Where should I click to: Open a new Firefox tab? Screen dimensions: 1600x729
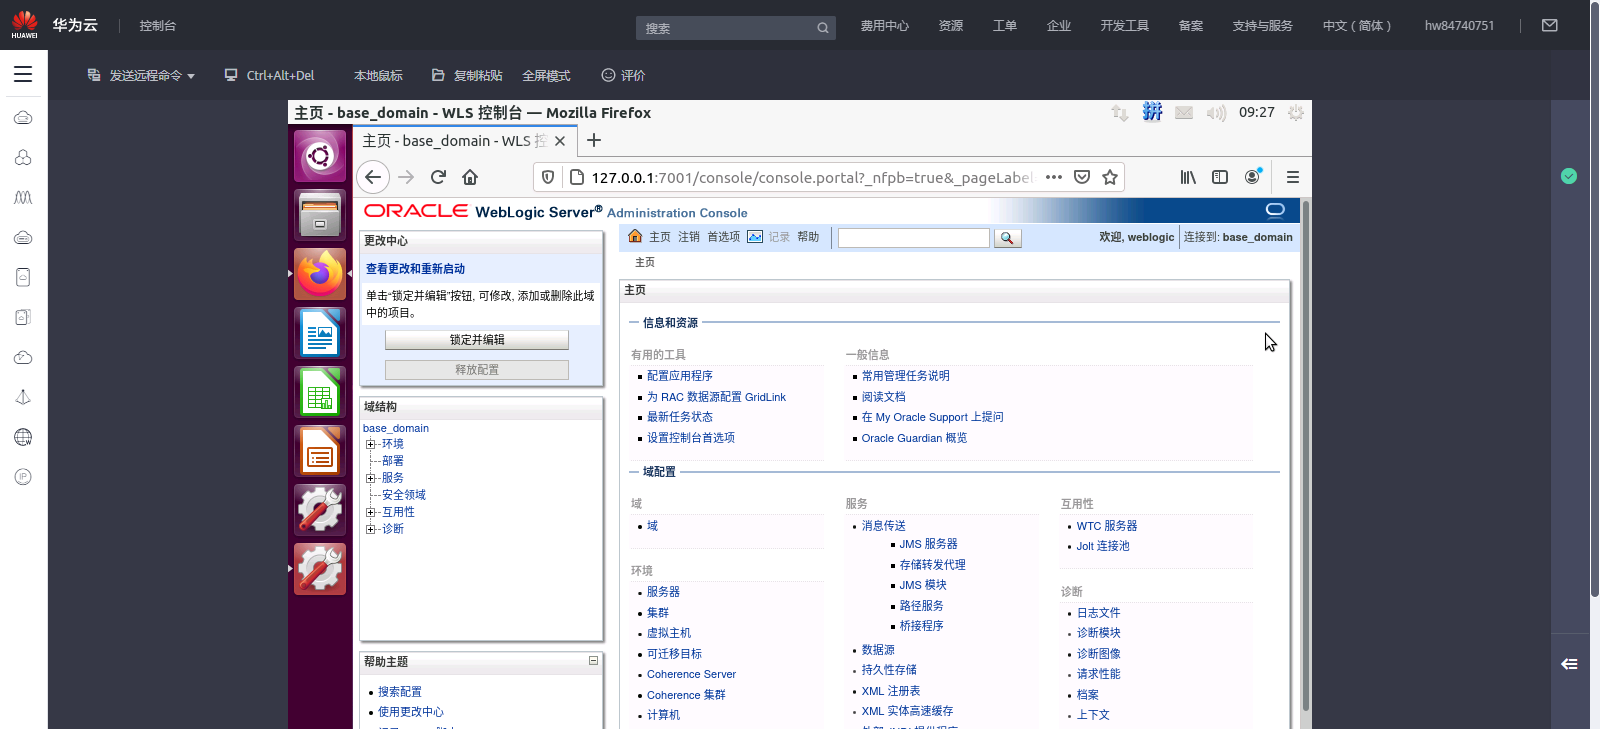point(594,140)
